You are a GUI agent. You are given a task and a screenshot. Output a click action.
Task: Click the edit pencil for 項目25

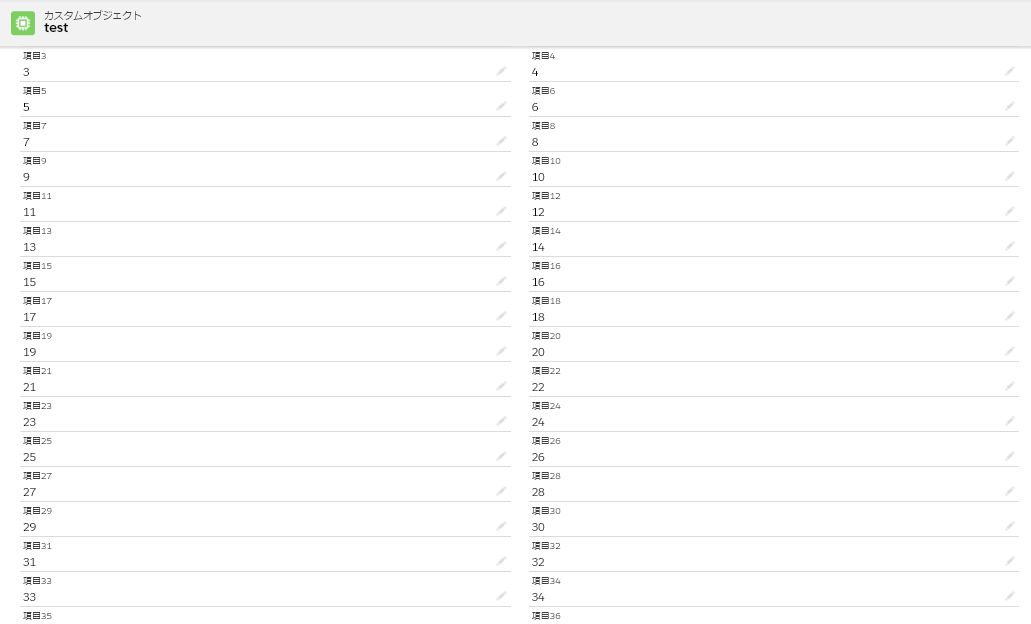501,456
